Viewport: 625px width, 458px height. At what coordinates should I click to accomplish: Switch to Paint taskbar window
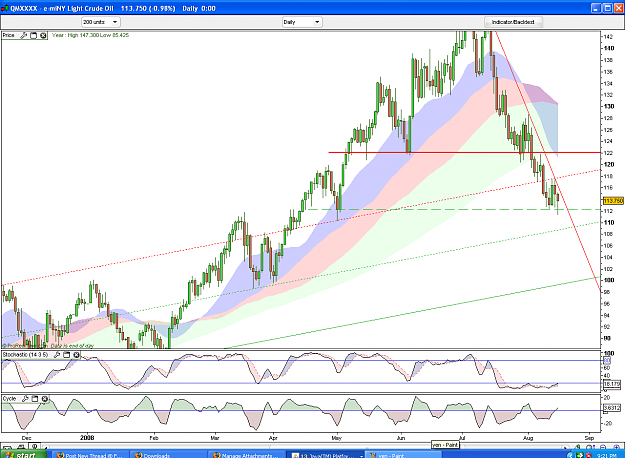(x=403, y=455)
